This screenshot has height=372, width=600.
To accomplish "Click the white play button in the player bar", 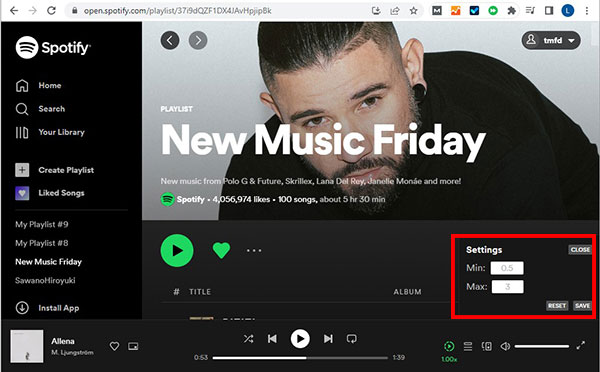I will coord(300,339).
